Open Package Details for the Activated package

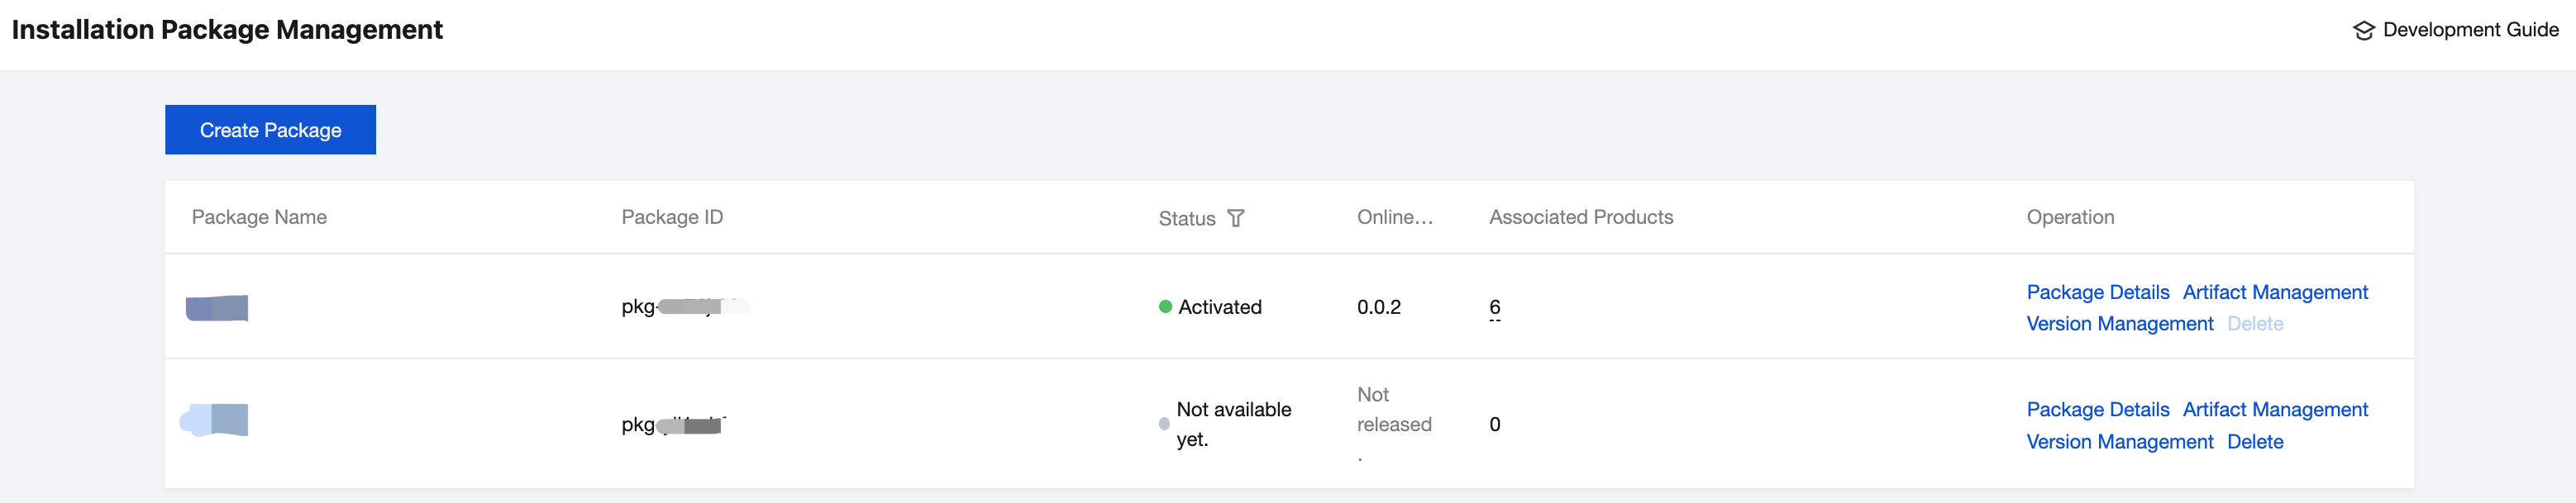(x=2097, y=292)
